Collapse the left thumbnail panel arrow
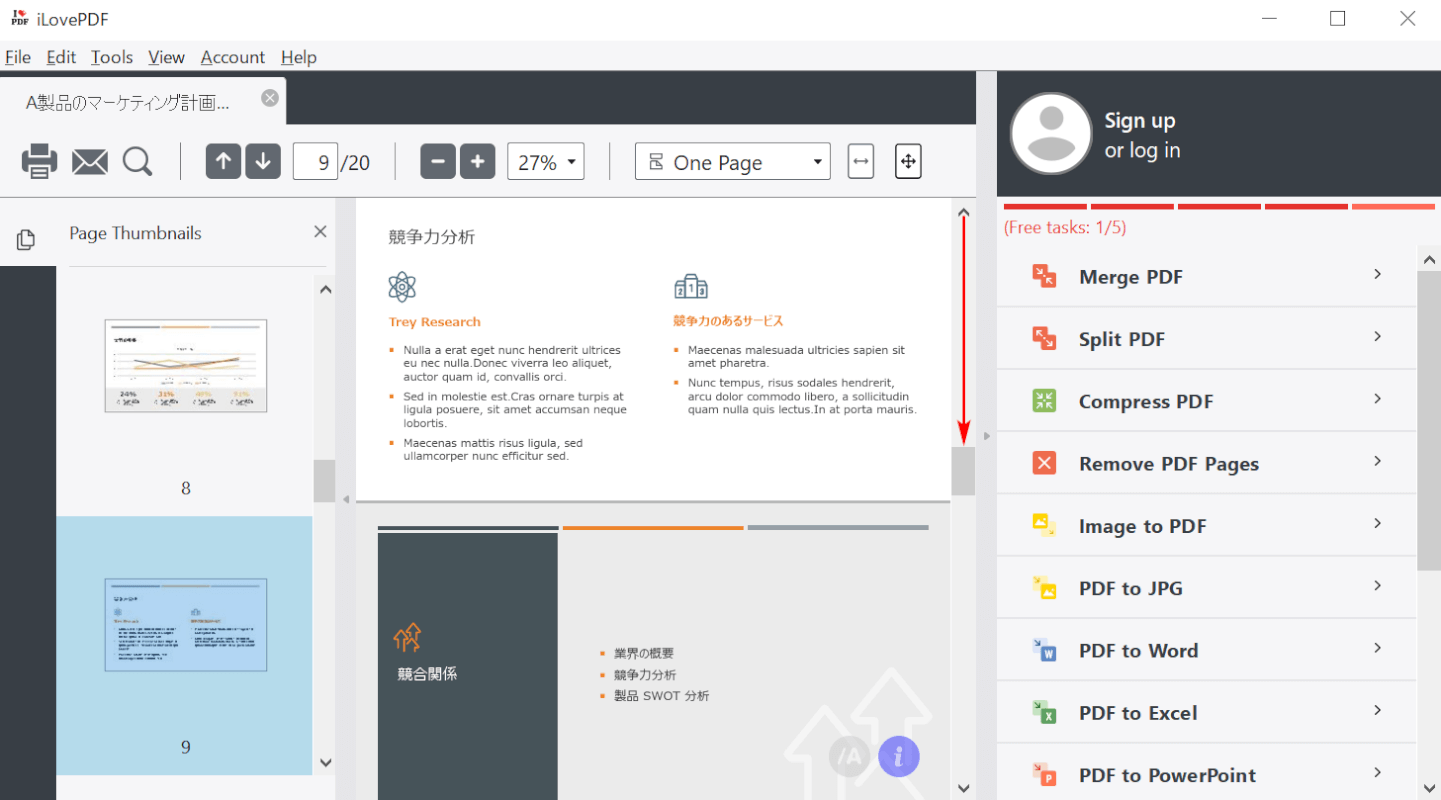The image size is (1441, 800). (346, 498)
